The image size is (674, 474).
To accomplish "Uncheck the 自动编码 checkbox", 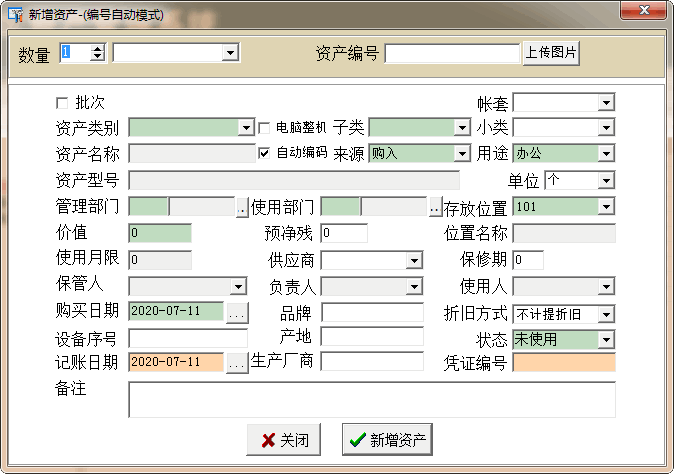I will (x=265, y=153).
